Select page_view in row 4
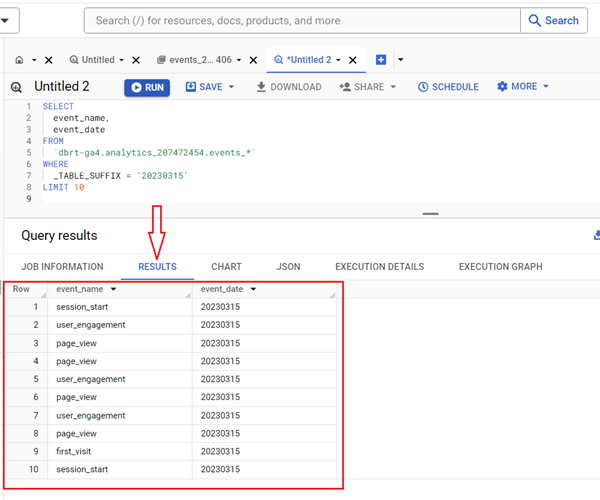Viewport: 600px width, 500px height. [77, 361]
